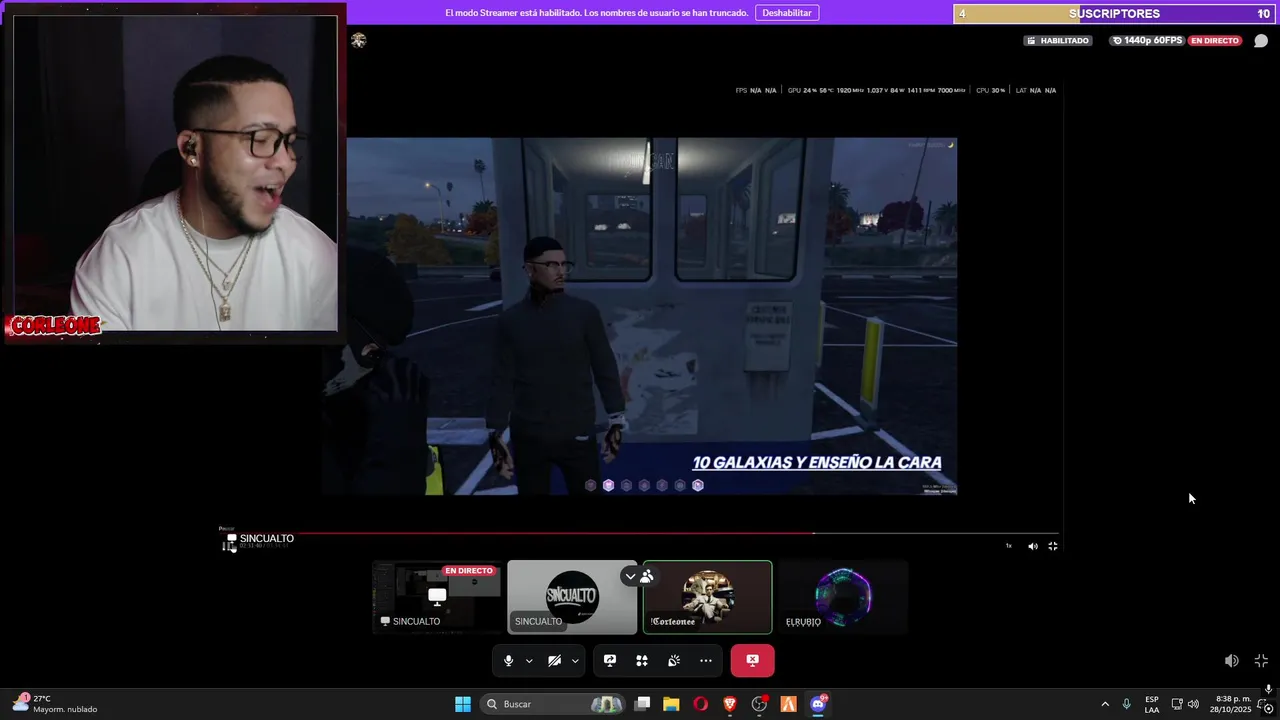The width and height of the screenshot is (1280, 720).
Task: Click the EN DIRECTO badge at top right
Action: (1214, 41)
